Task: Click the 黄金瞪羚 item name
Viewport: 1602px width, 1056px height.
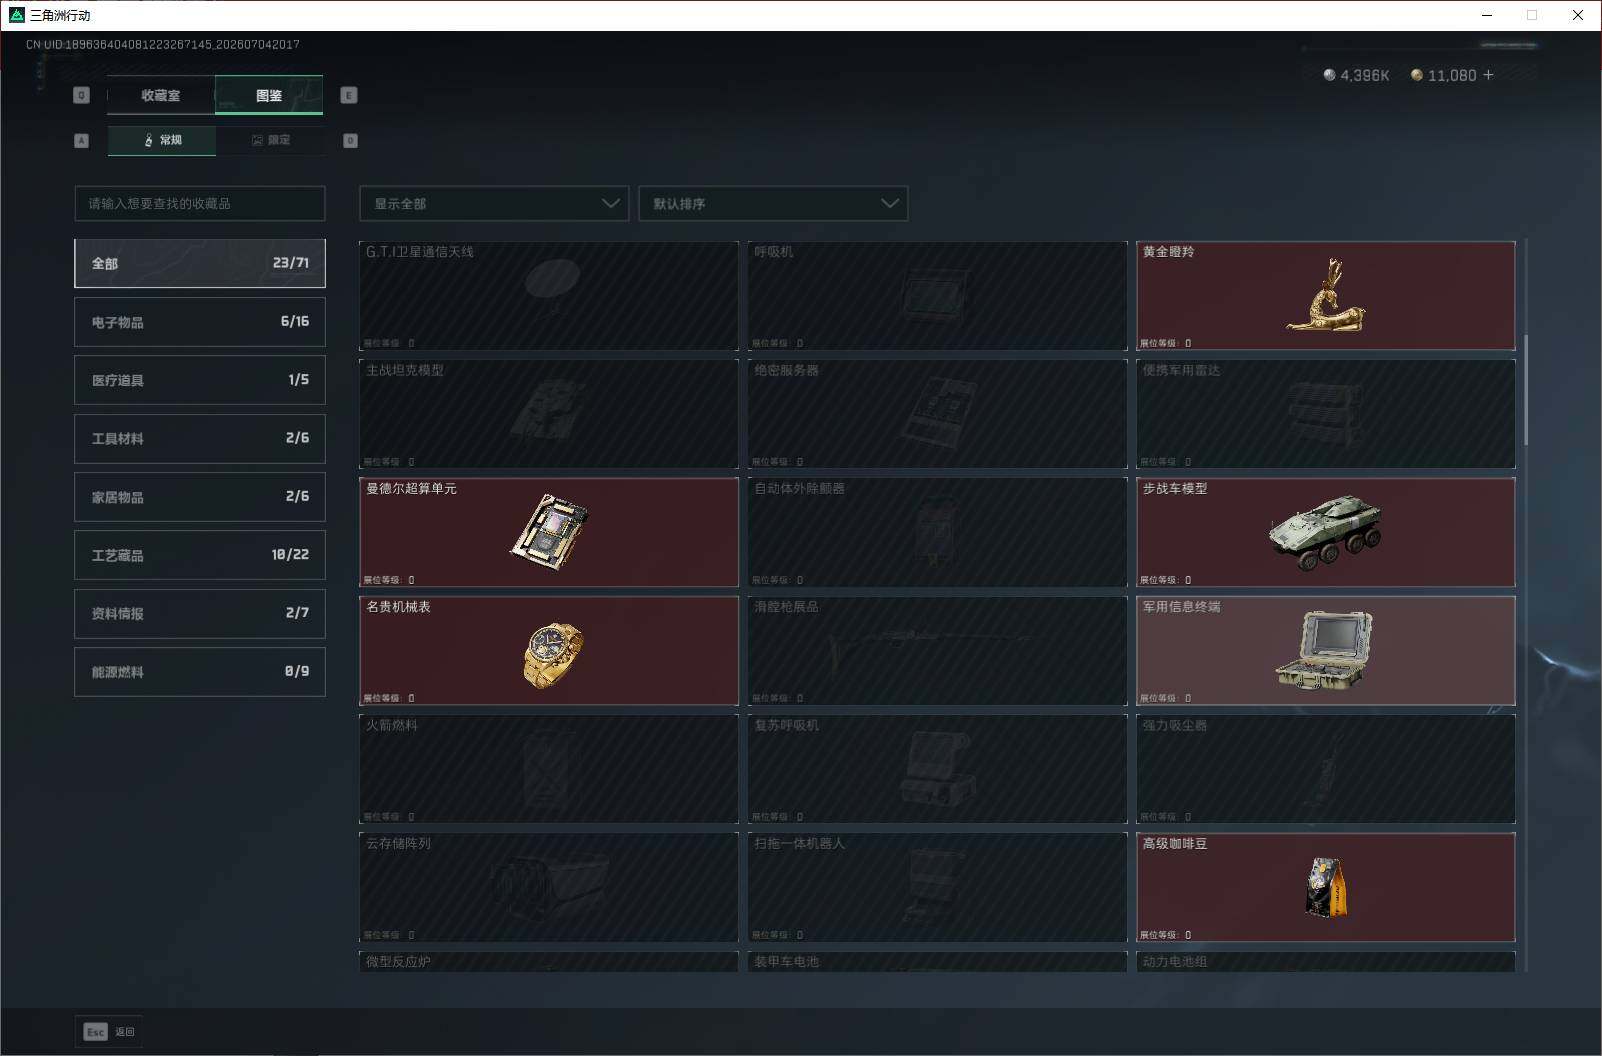Action: [1168, 252]
